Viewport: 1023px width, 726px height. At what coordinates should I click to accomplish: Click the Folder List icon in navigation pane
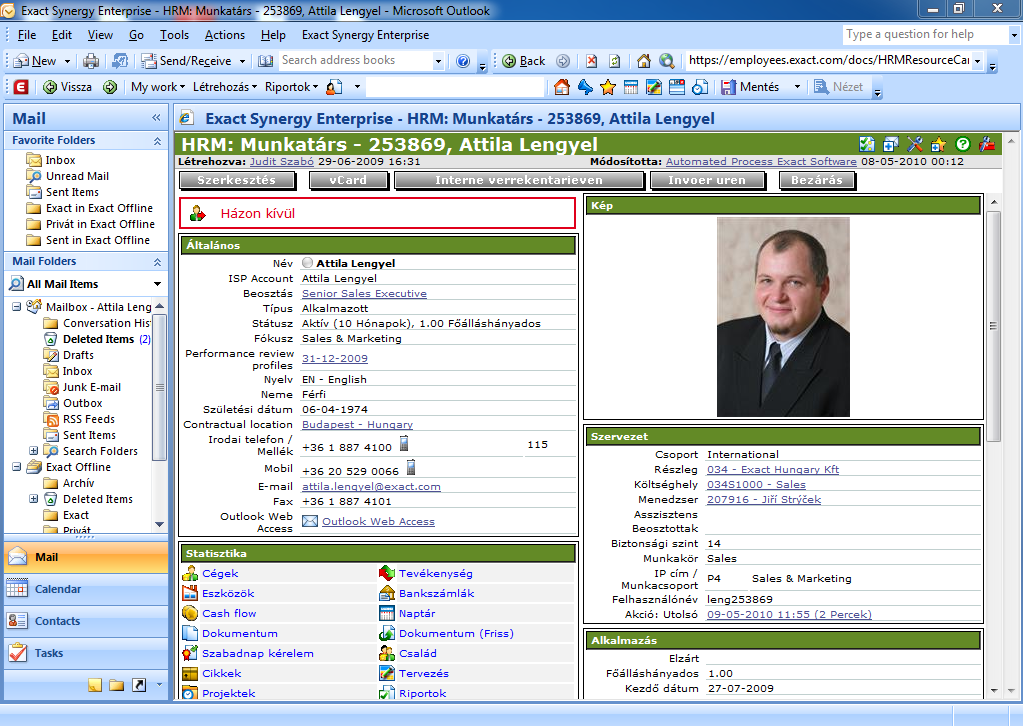(x=117, y=685)
